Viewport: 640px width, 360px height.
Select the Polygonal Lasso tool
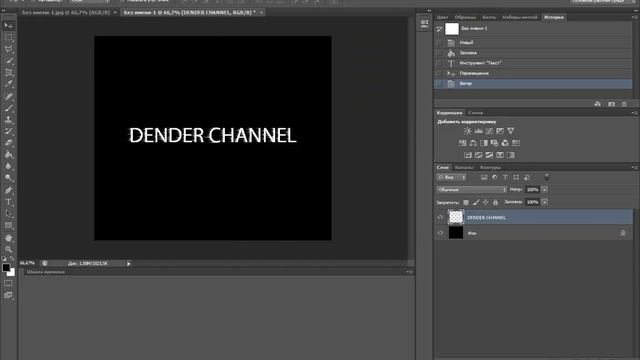click(9, 49)
